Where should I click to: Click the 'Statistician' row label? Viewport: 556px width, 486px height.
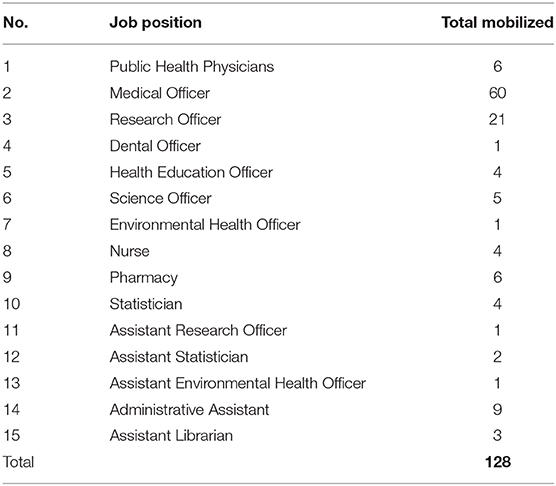pos(146,304)
